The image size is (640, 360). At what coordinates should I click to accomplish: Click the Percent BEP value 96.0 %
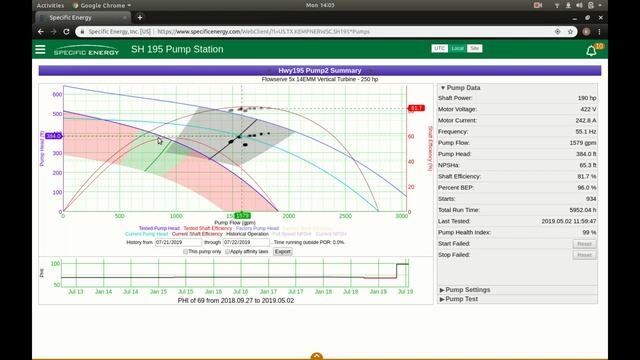point(587,188)
